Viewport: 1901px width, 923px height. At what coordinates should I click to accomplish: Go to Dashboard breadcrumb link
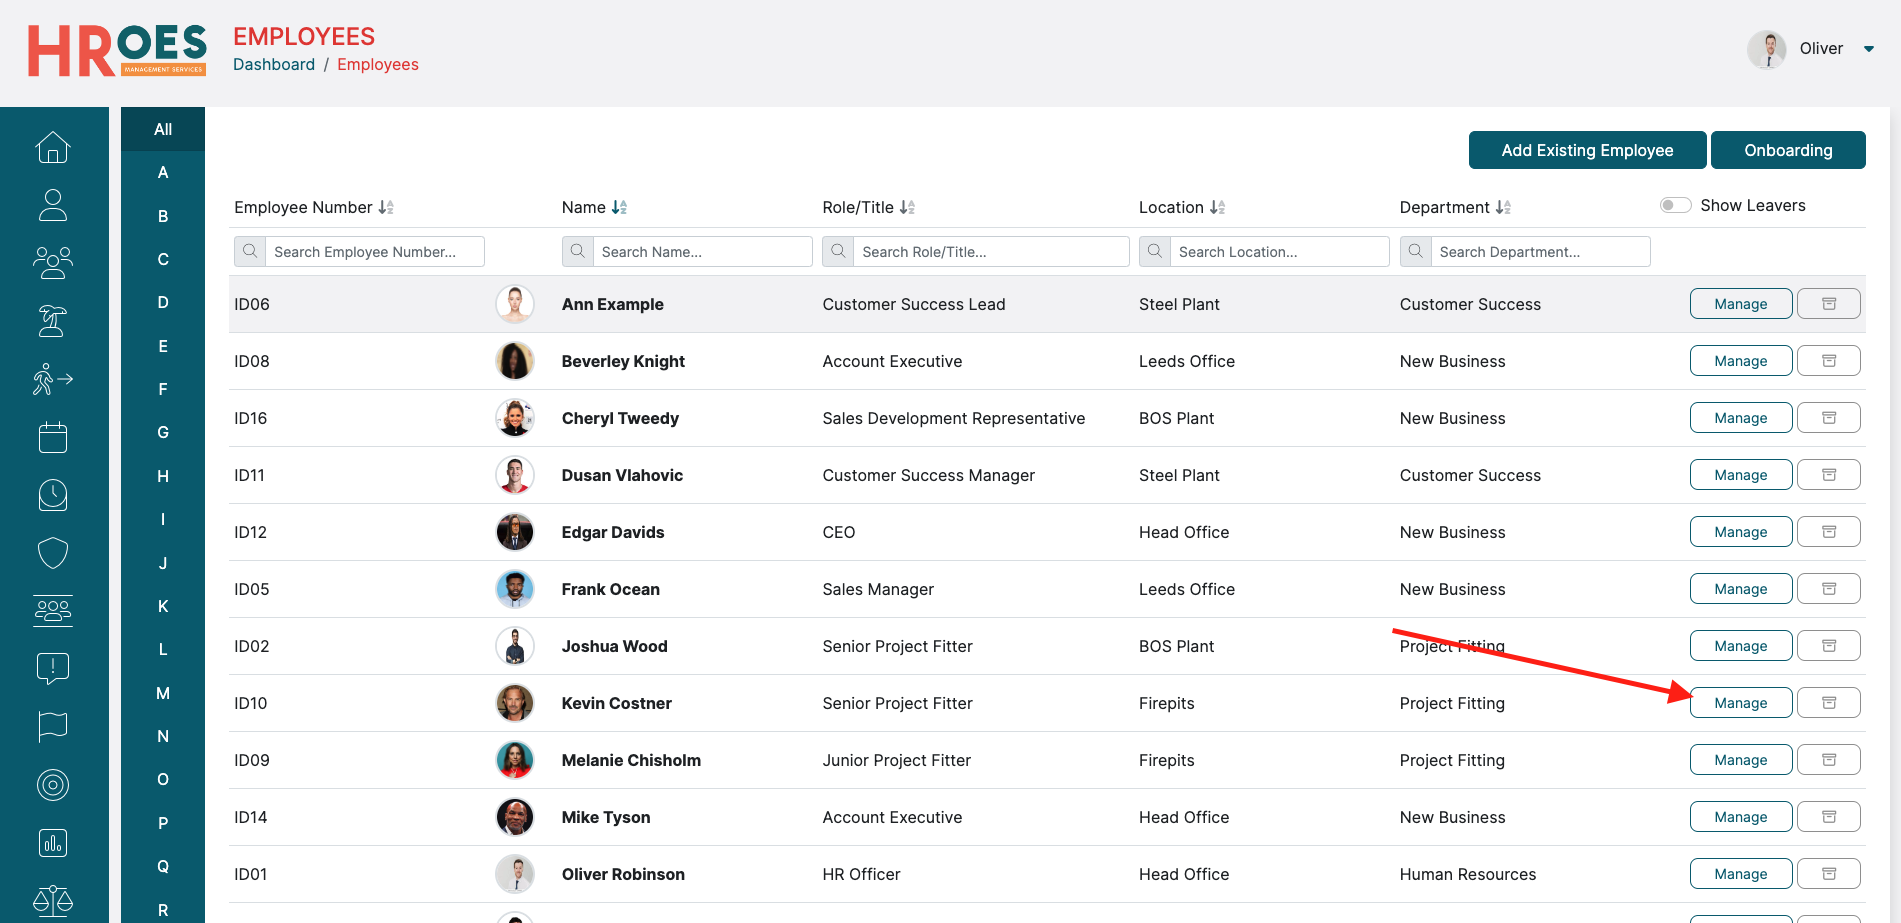click(x=274, y=64)
